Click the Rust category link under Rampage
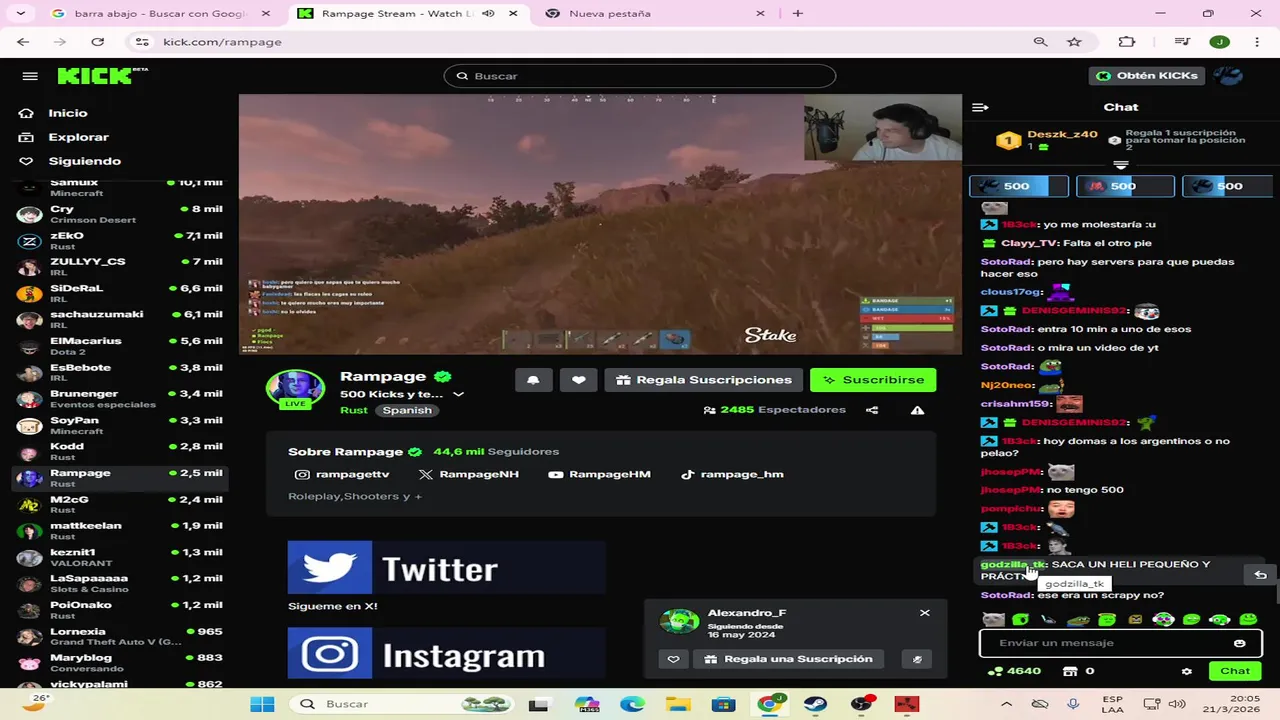Image resolution: width=1280 pixels, height=720 pixels. tap(354, 410)
